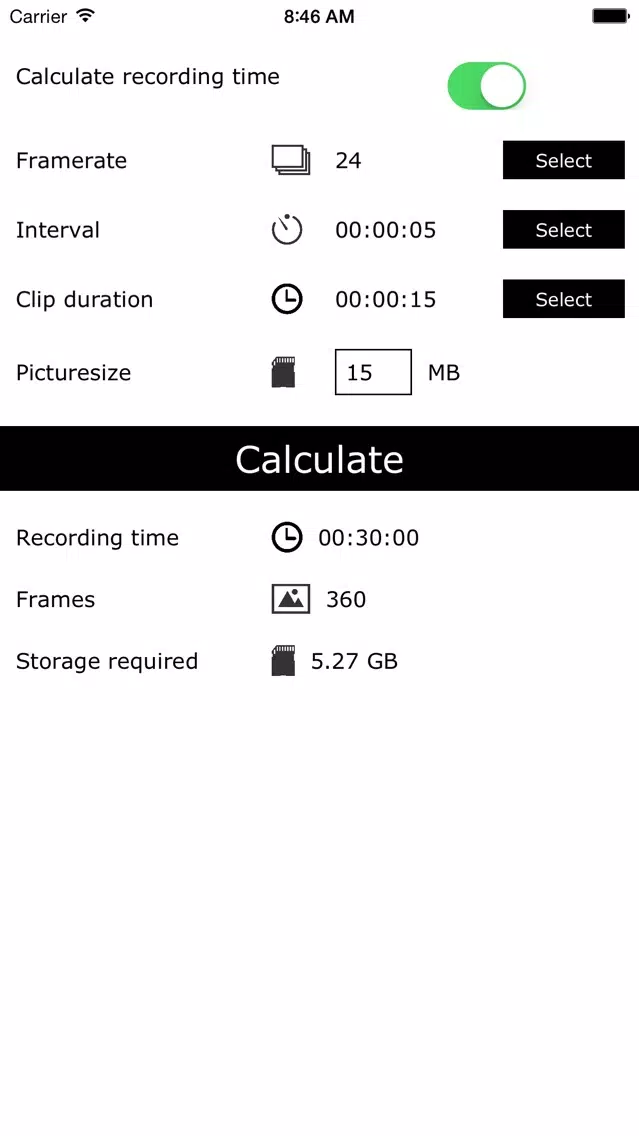Viewport: 639px width, 1136px height.
Task: Open the Framerate Select picker
Action: 564,160
